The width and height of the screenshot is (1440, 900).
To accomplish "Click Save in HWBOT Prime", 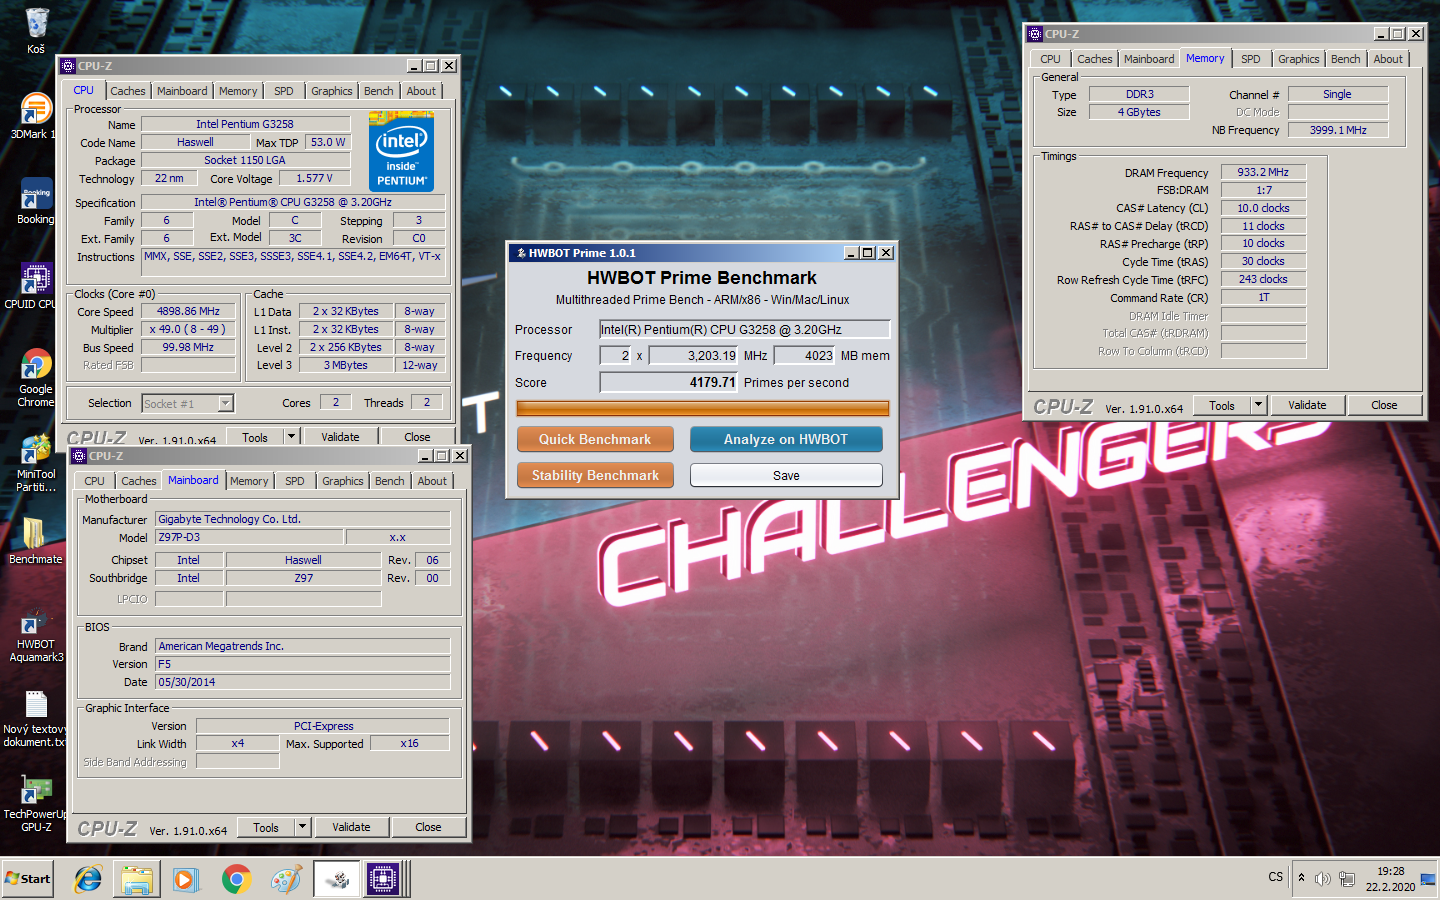I will [786, 475].
